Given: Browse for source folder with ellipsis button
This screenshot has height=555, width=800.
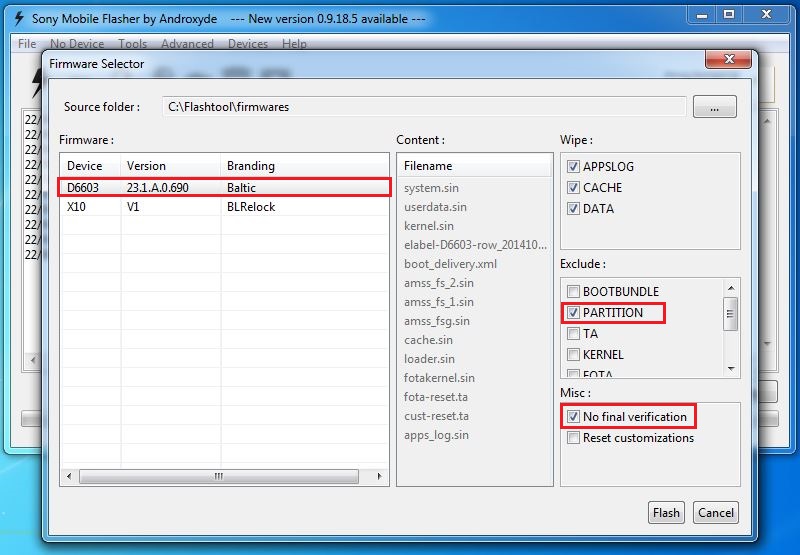Looking at the screenshot, I should point(714,107).
